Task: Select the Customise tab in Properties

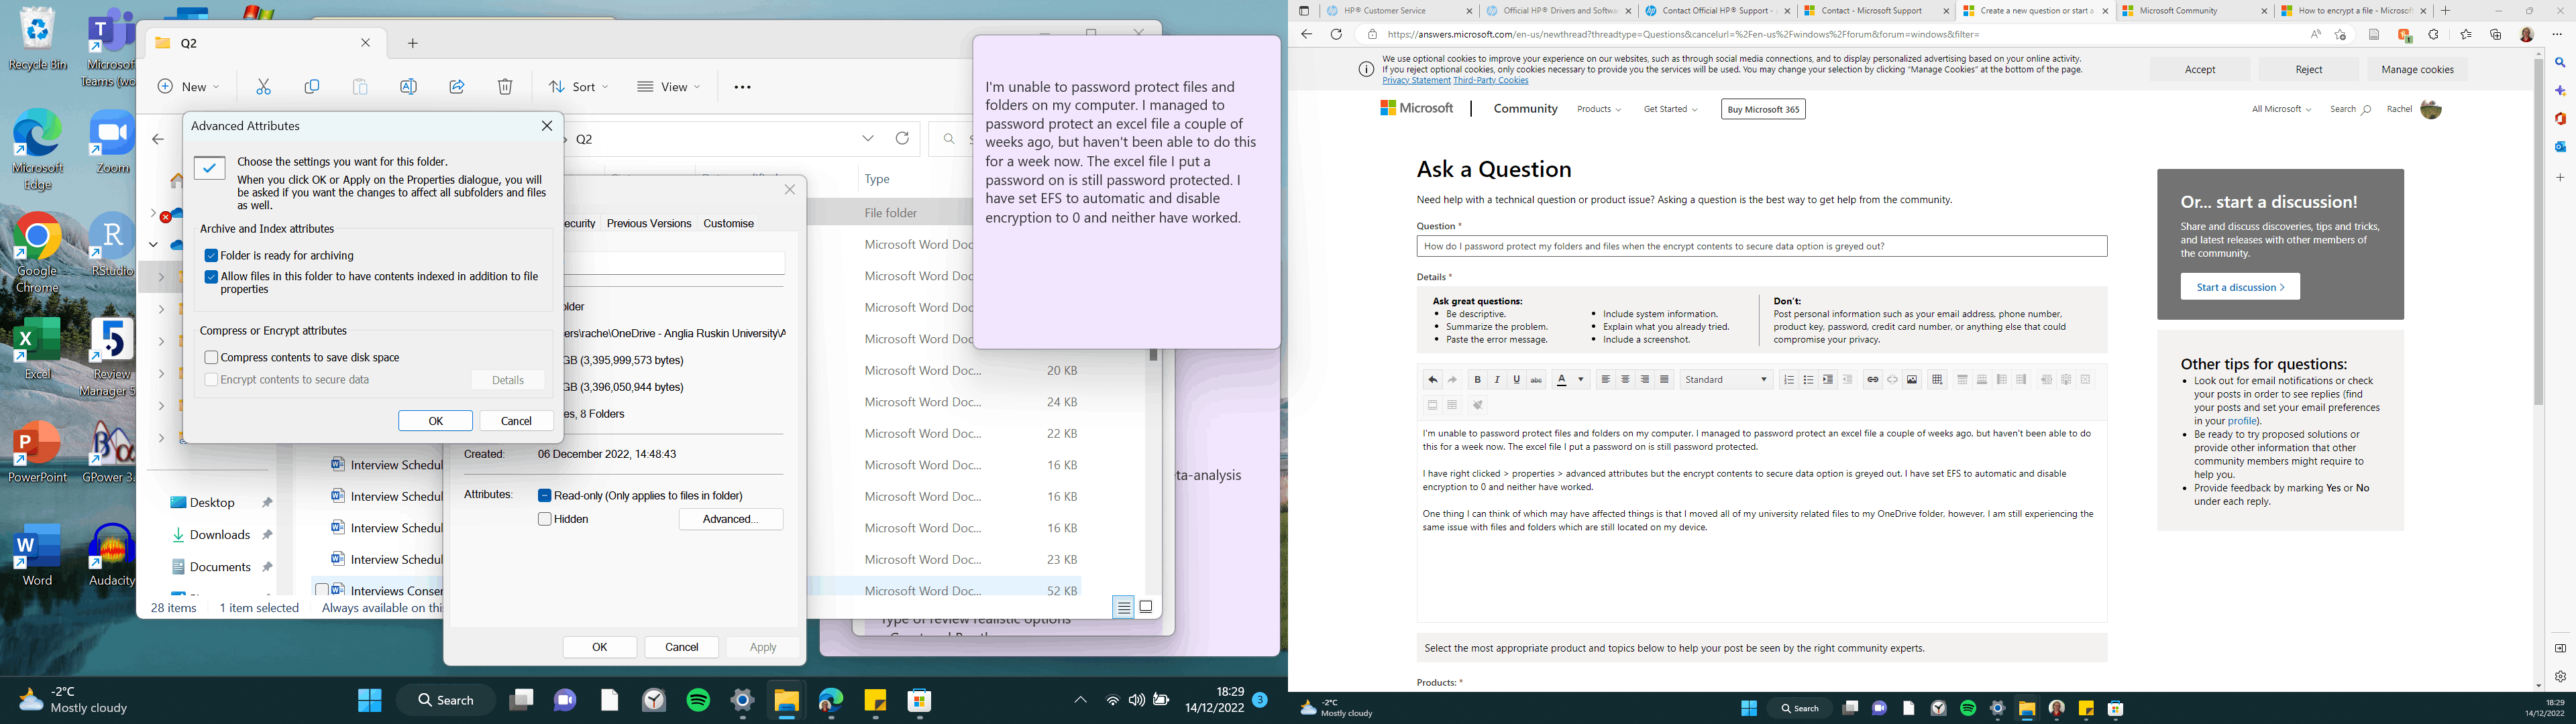Action: [x=728, y=223]
